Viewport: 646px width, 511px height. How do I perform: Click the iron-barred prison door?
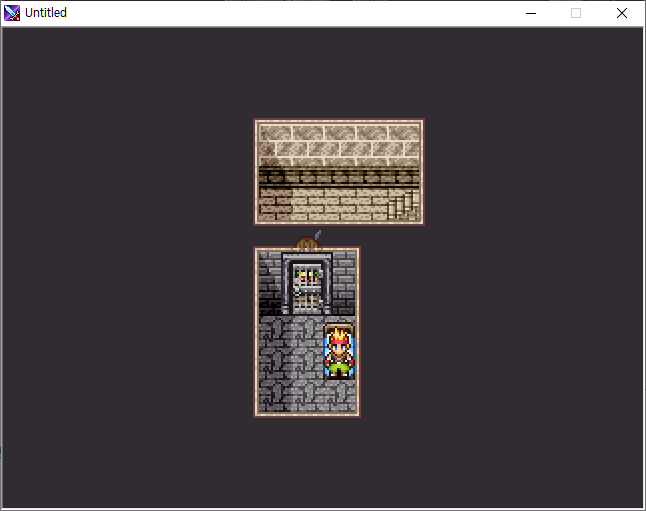coord(307,288)
